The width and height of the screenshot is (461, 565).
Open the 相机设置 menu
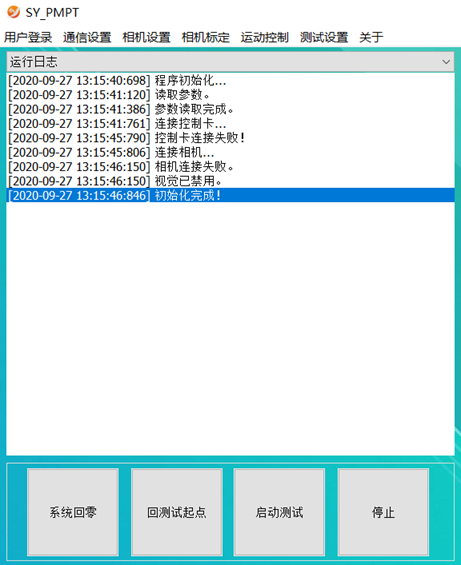pos(146,37)
